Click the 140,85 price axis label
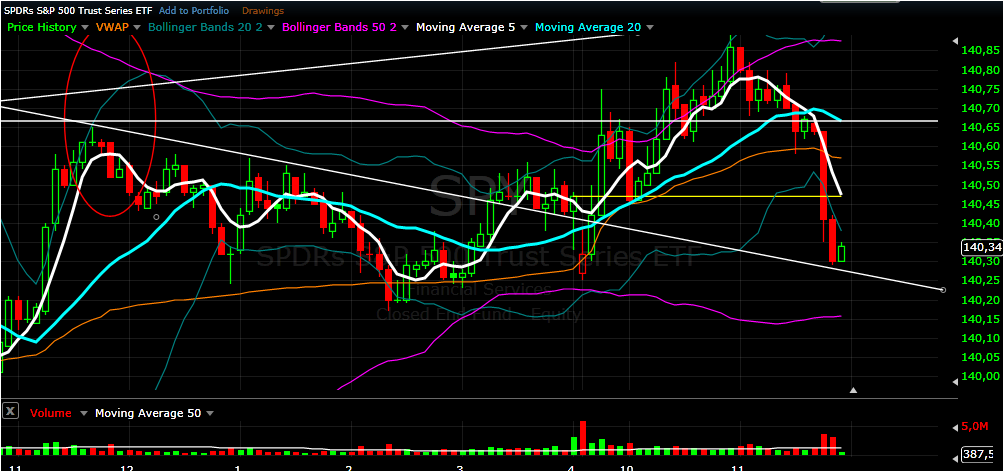This screenshot has height=472, width=1004. click(x=982, y=50)
